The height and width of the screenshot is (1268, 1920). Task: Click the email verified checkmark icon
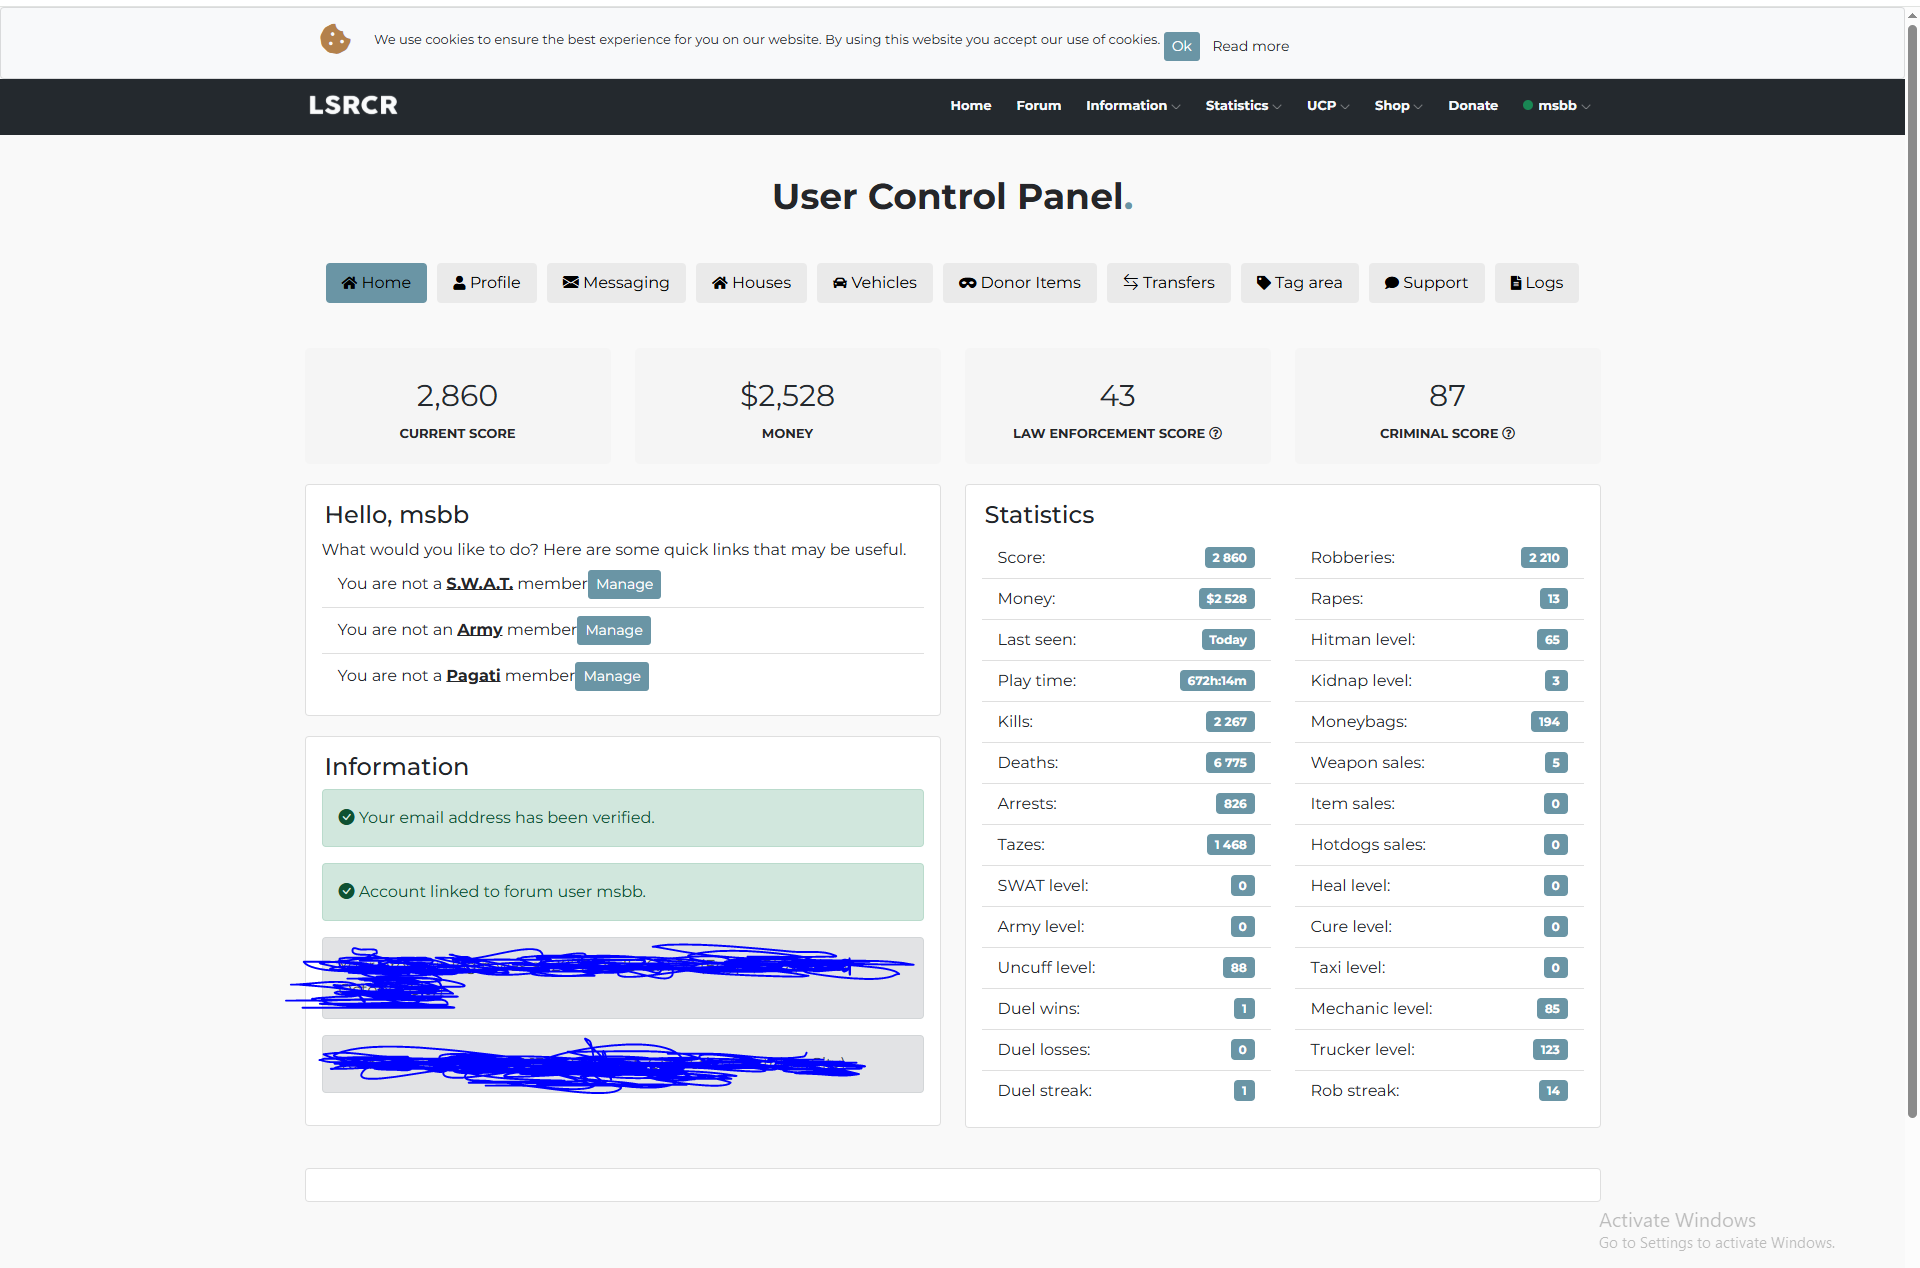(346, 817)
